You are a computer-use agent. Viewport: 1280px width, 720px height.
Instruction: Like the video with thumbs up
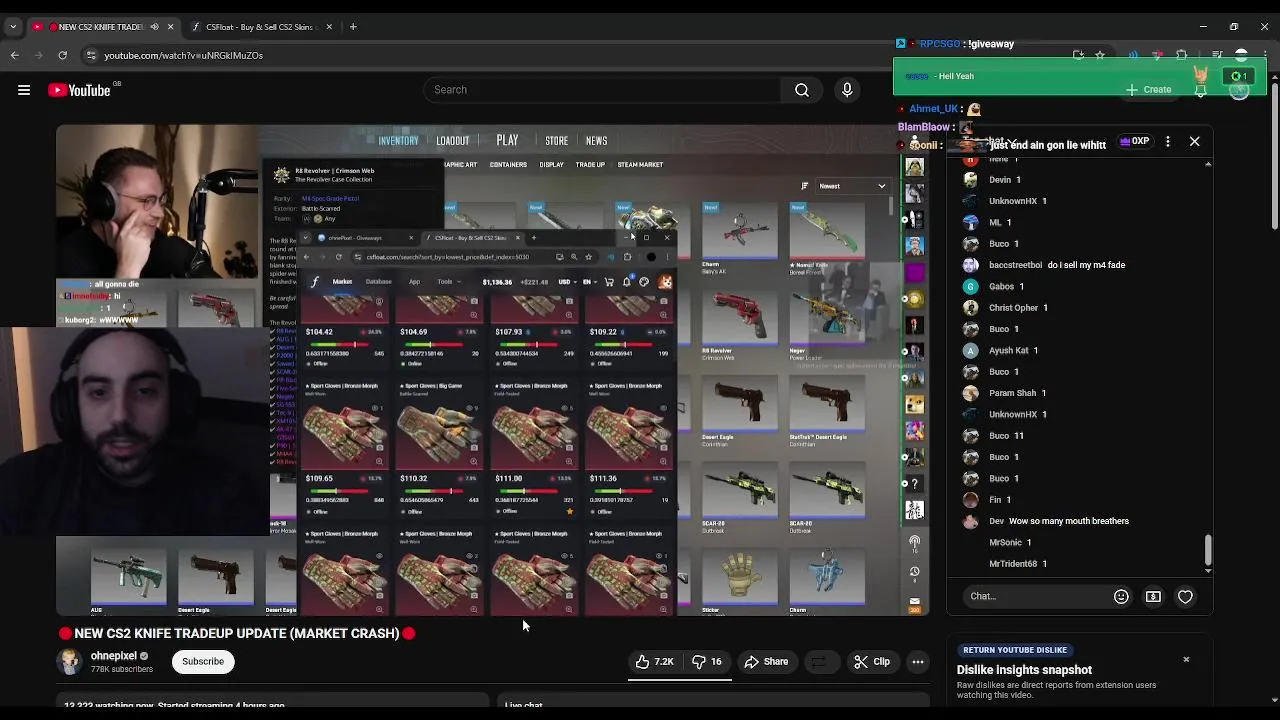pyautogui.click(x=654, y=661)
